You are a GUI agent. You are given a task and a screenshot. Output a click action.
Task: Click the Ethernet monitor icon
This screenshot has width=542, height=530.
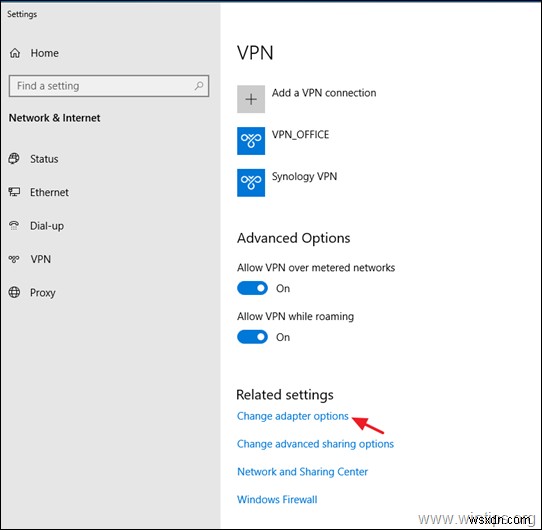14,192
